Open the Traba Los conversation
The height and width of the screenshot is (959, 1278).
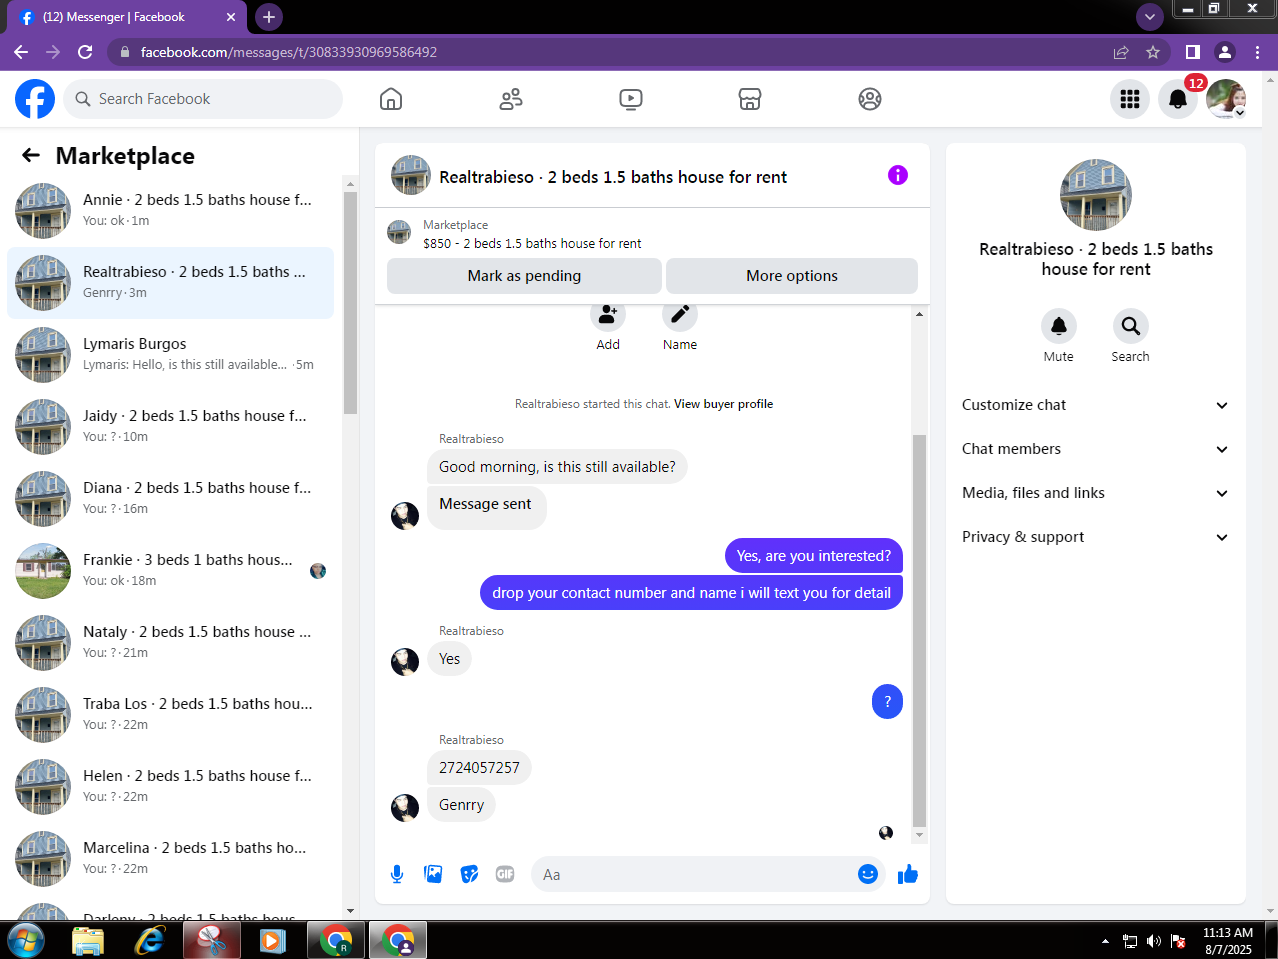pos(171,715)
